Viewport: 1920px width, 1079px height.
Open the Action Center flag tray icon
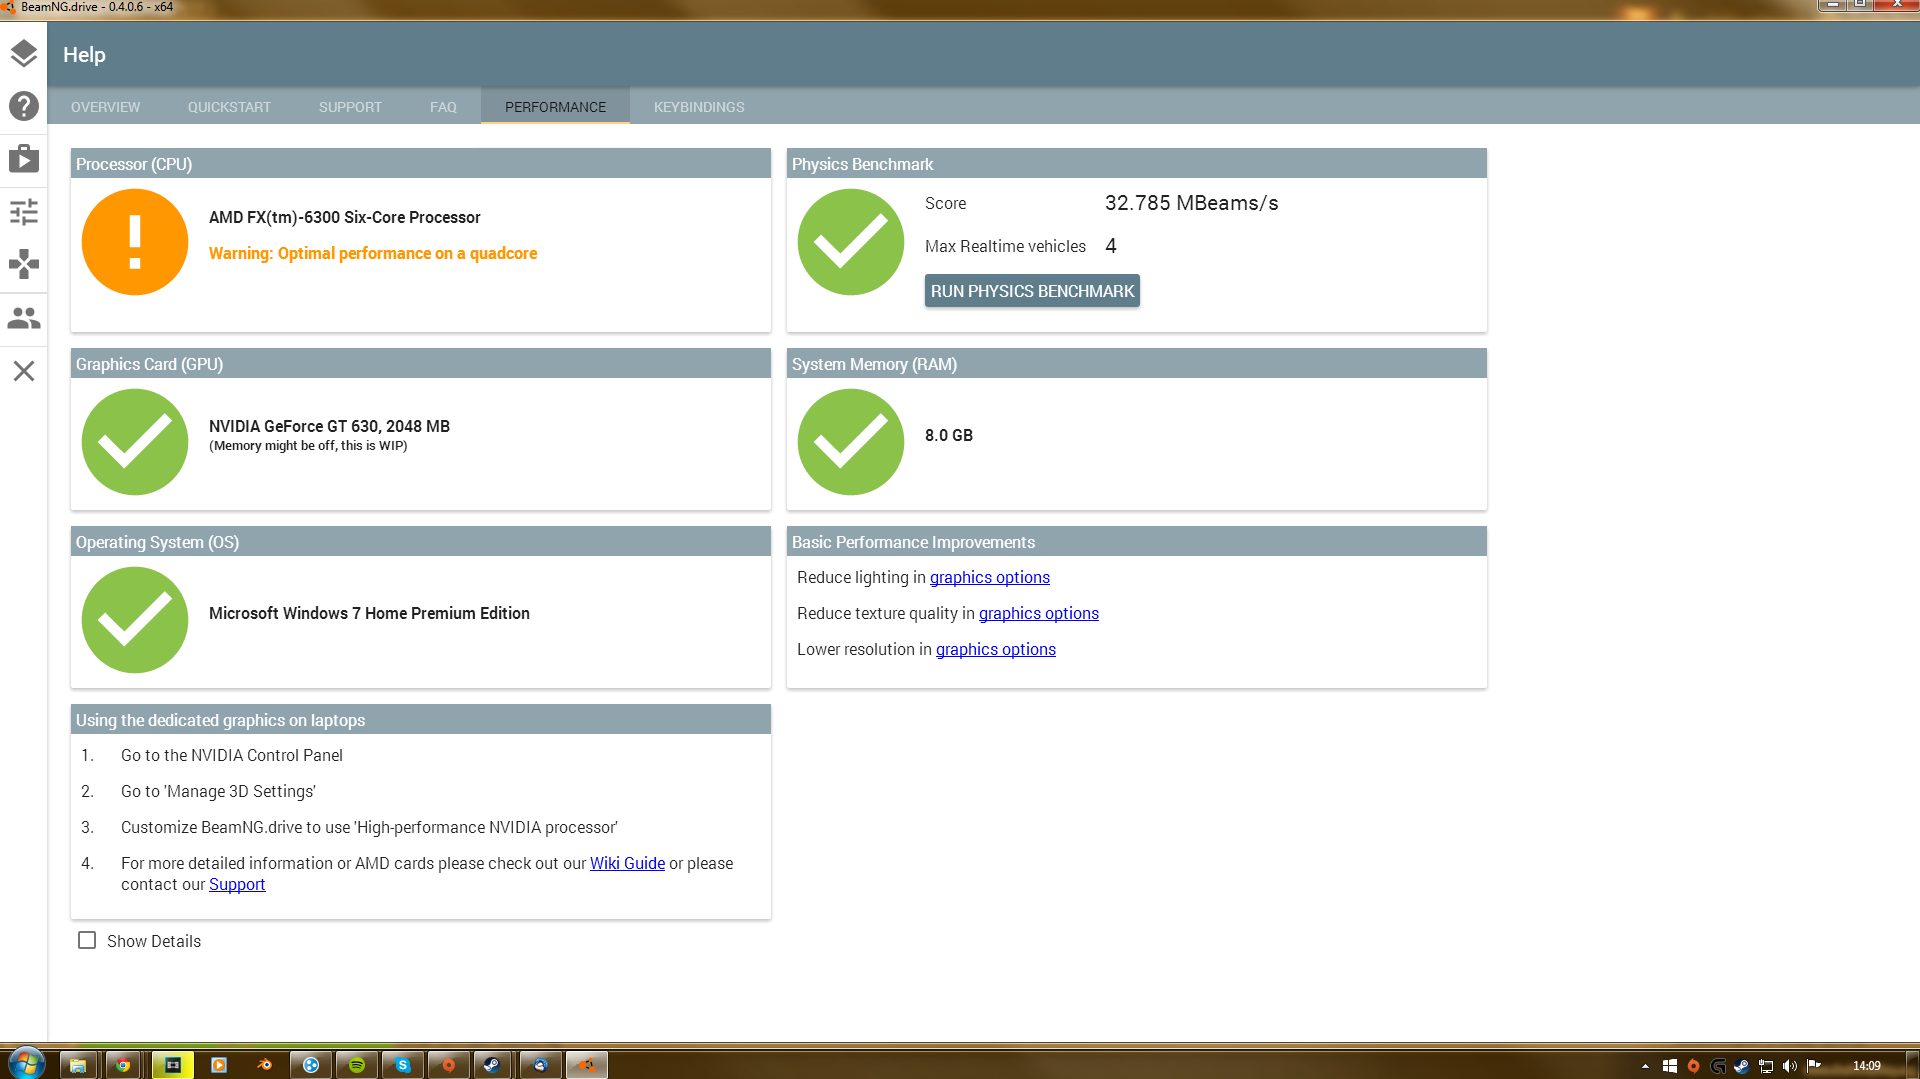point(1813,1066)
